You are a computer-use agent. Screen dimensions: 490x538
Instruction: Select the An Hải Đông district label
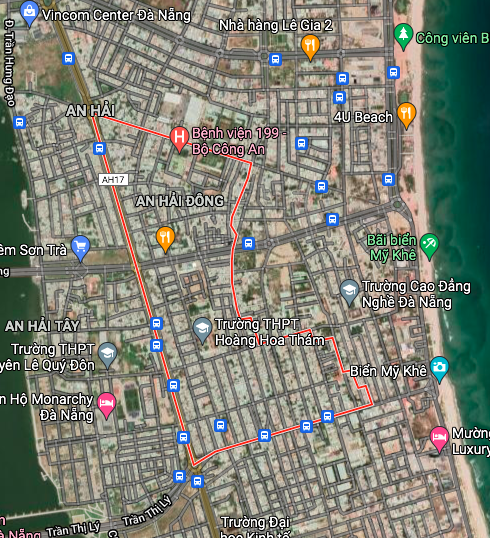pyautogui.click(x=179, y=201)
